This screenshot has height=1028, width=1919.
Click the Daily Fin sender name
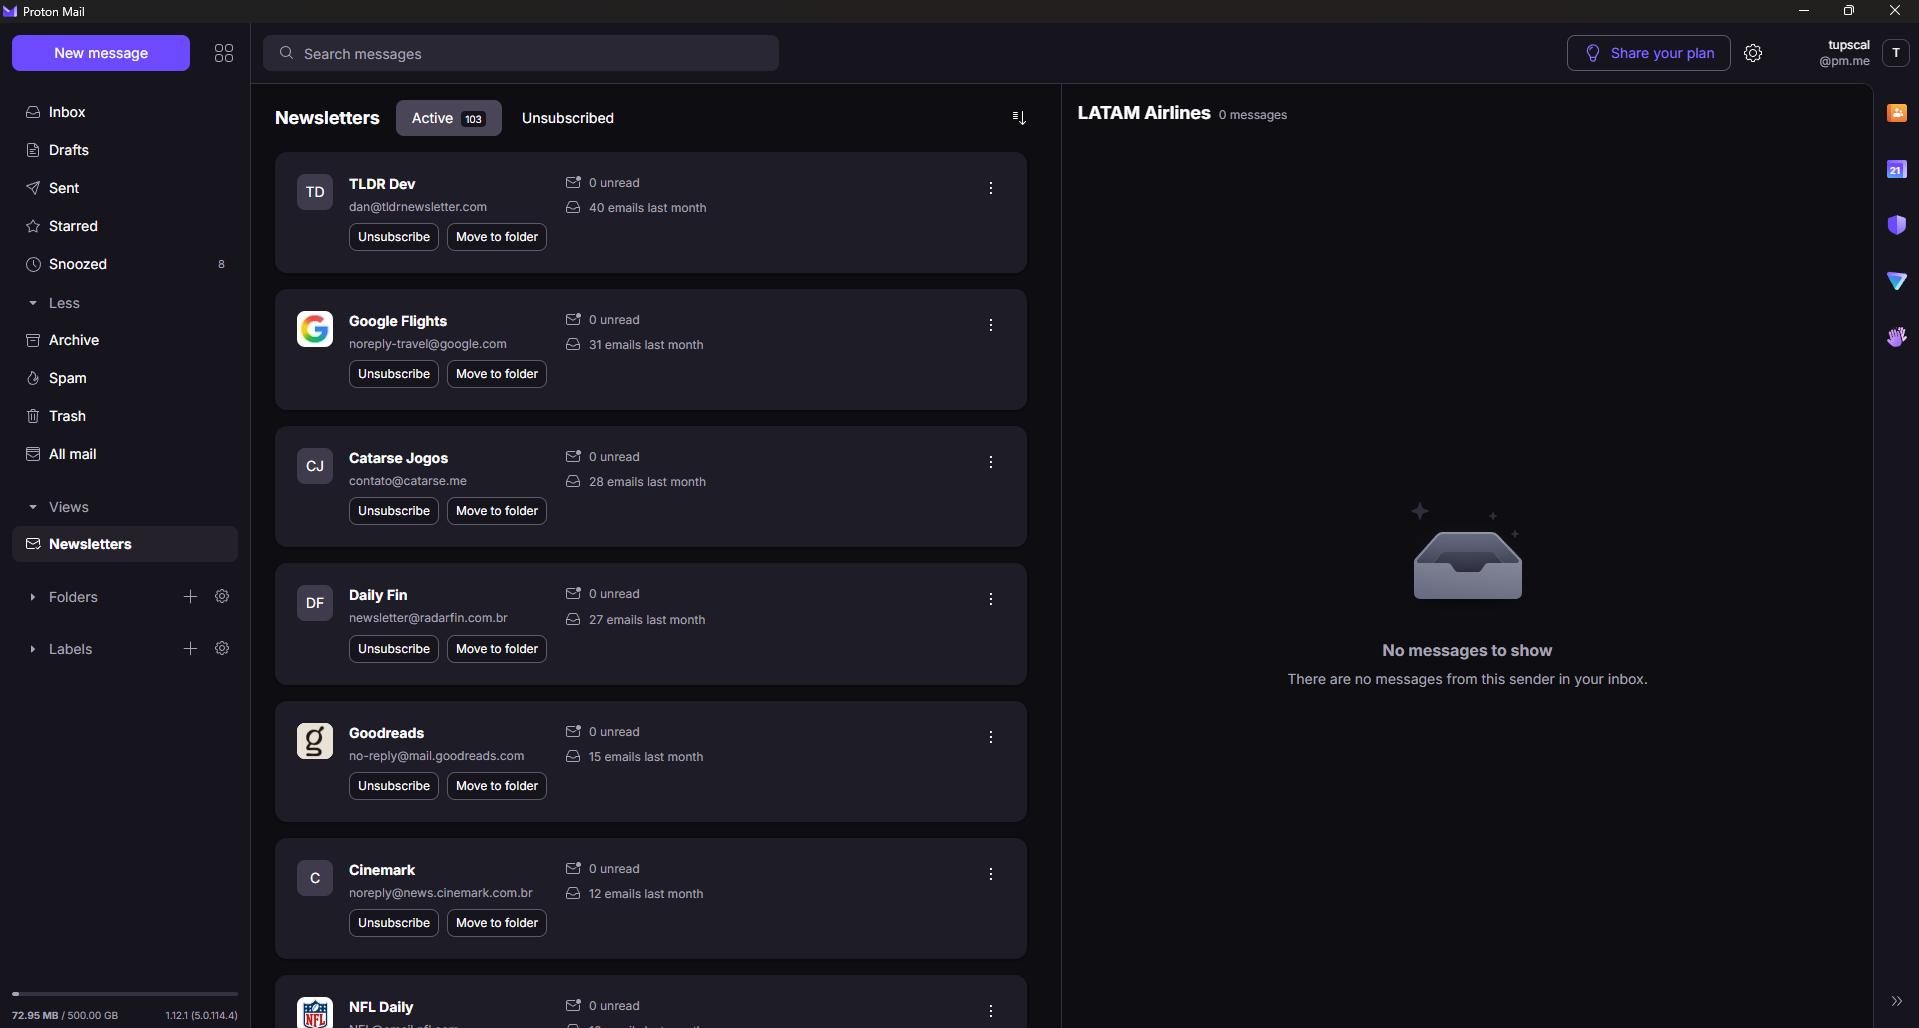pyautogui.click(x=378, y=595)
